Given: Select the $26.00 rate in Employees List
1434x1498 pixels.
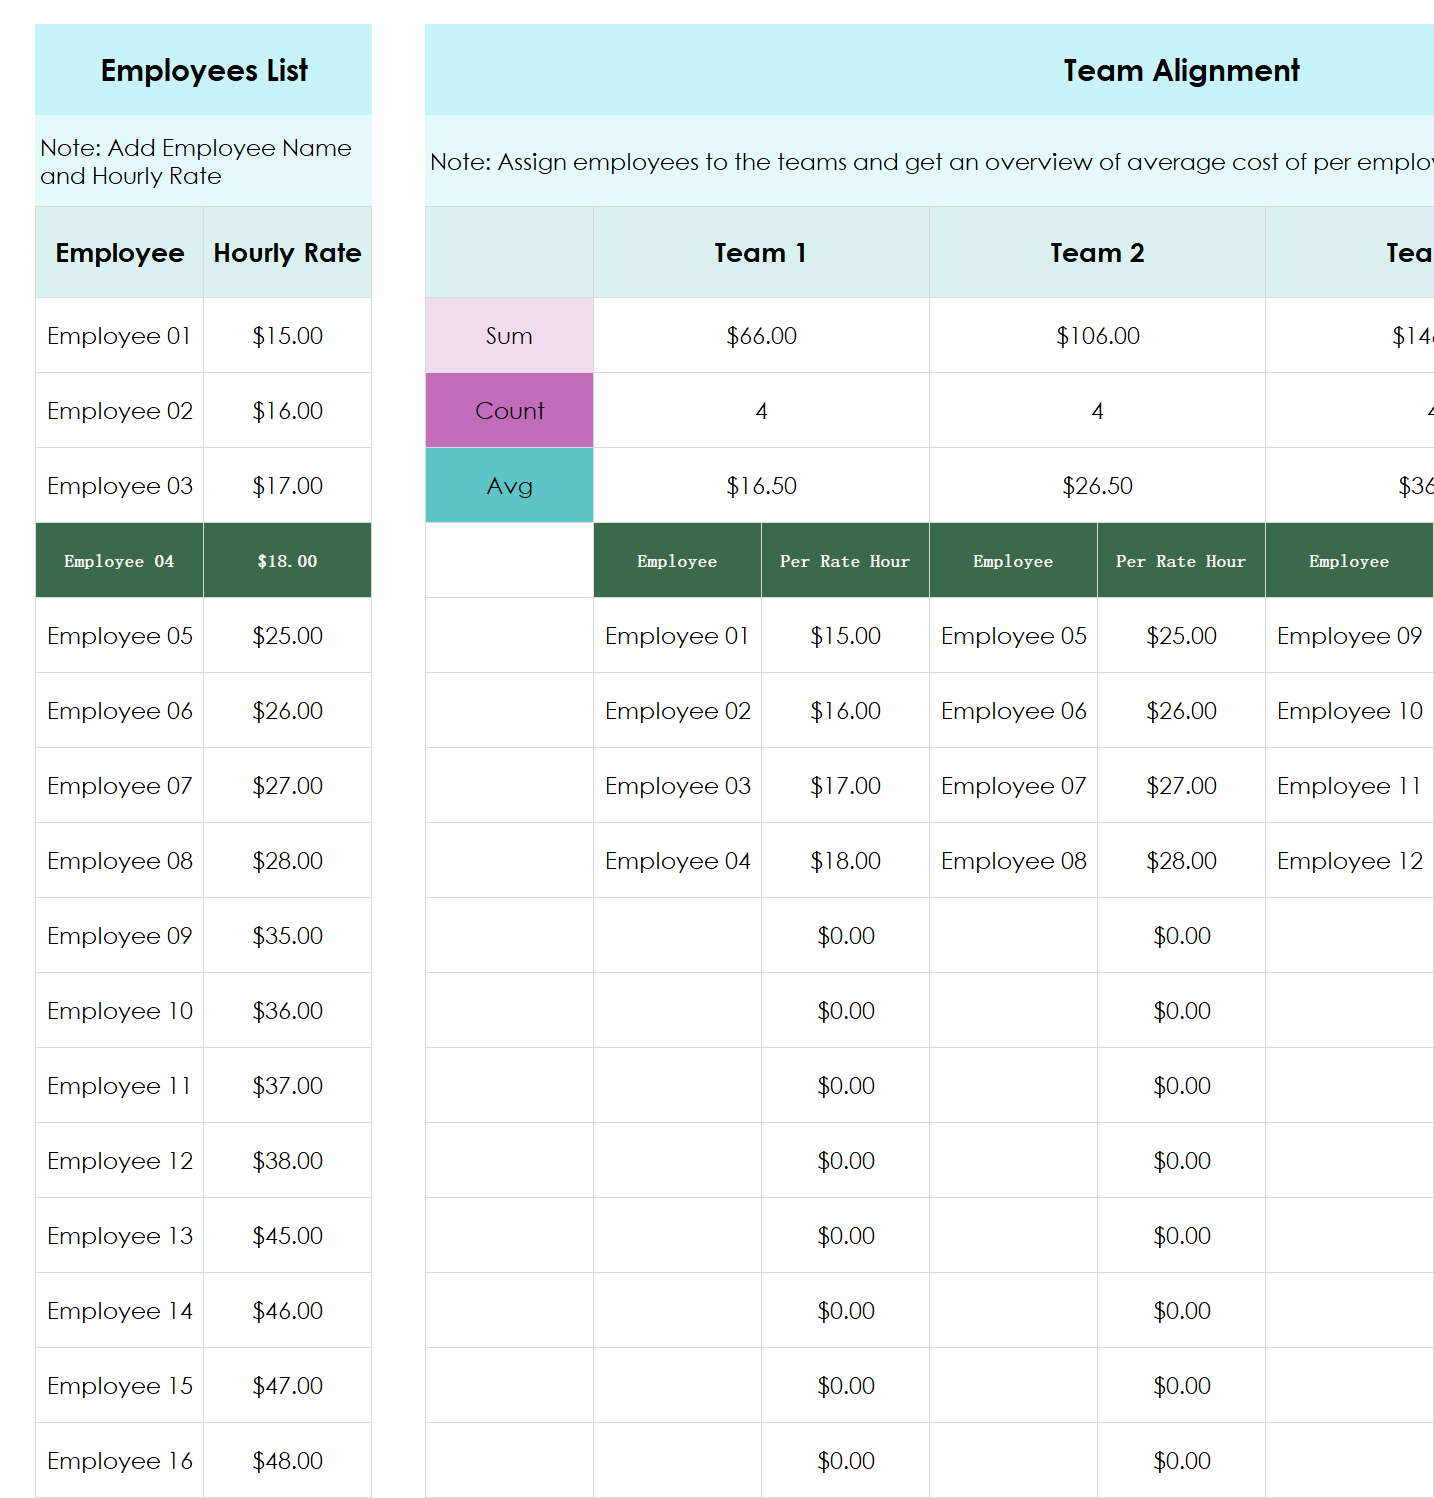Looking at the screenshot, I should (x=287, y=710).
